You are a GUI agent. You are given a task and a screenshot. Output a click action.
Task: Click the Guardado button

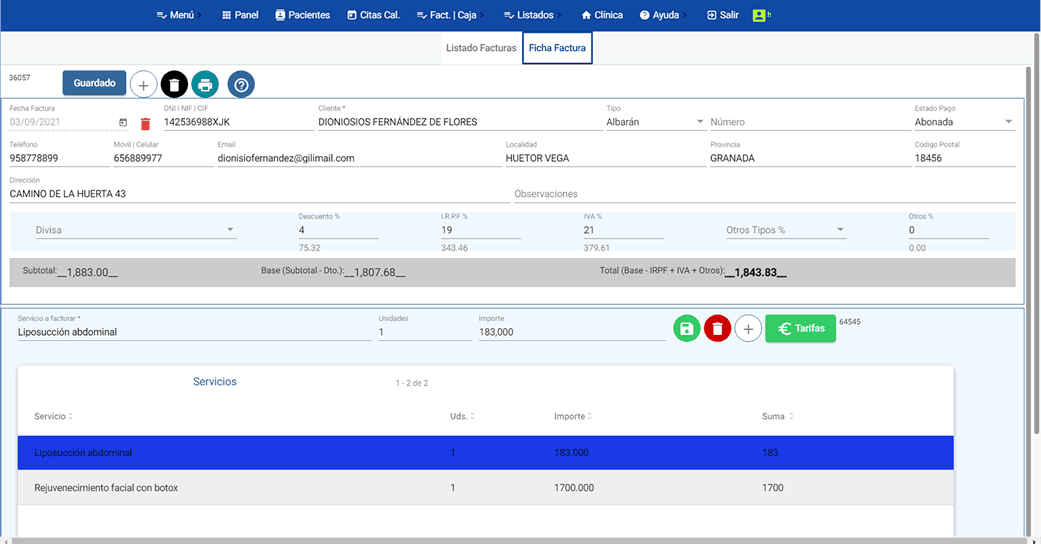tap(94, 83)
